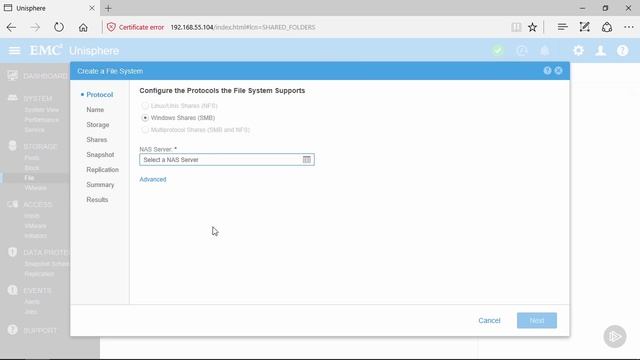This screenshot has width=640, height=360.
Task: Open the Unisphere help question mark icon
Action: [622, 51]
